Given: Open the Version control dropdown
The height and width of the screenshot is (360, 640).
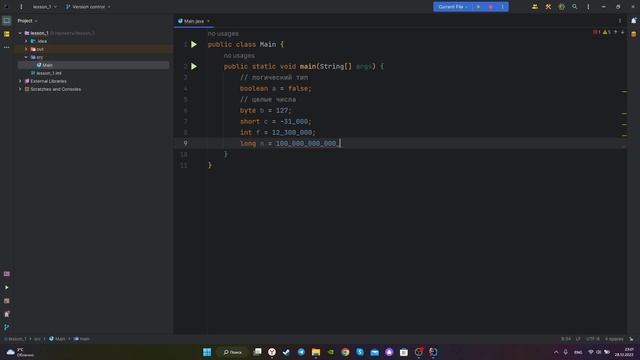Looking at the screenshot, I should (x=88, y=7).
